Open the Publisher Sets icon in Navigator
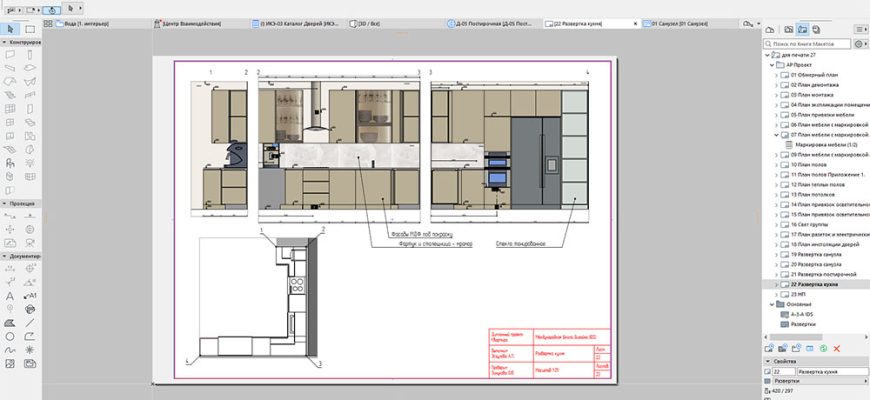Image resolution: width=870 pixels, height=400 pixels. tap(817, 31)
